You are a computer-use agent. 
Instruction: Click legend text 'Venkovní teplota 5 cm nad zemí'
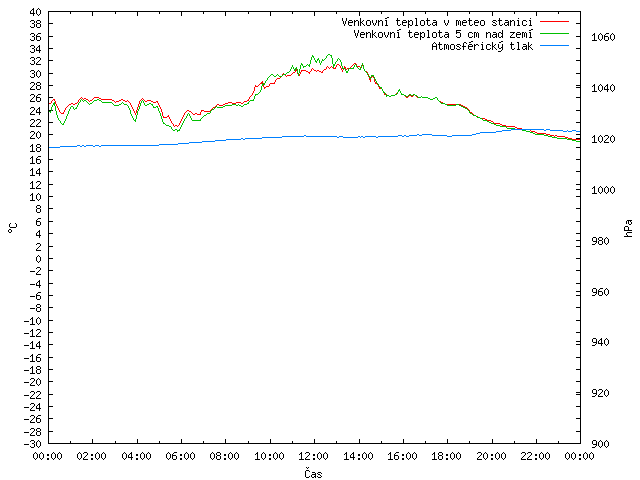(x=443, y=34)
